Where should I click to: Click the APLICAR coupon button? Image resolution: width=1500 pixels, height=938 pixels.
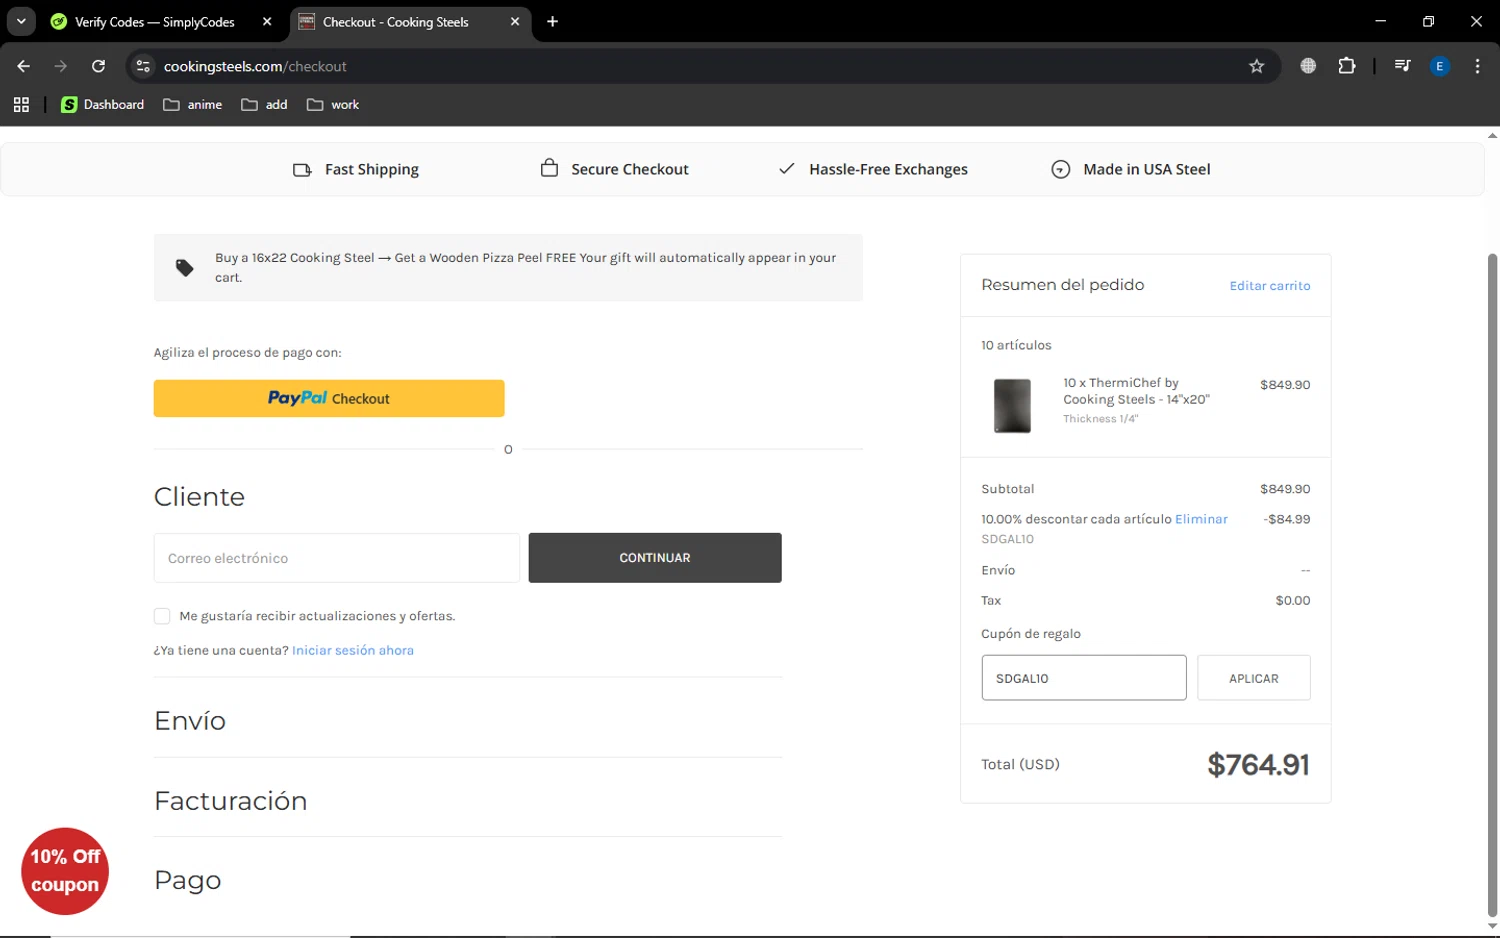[x=1254, y=678]
